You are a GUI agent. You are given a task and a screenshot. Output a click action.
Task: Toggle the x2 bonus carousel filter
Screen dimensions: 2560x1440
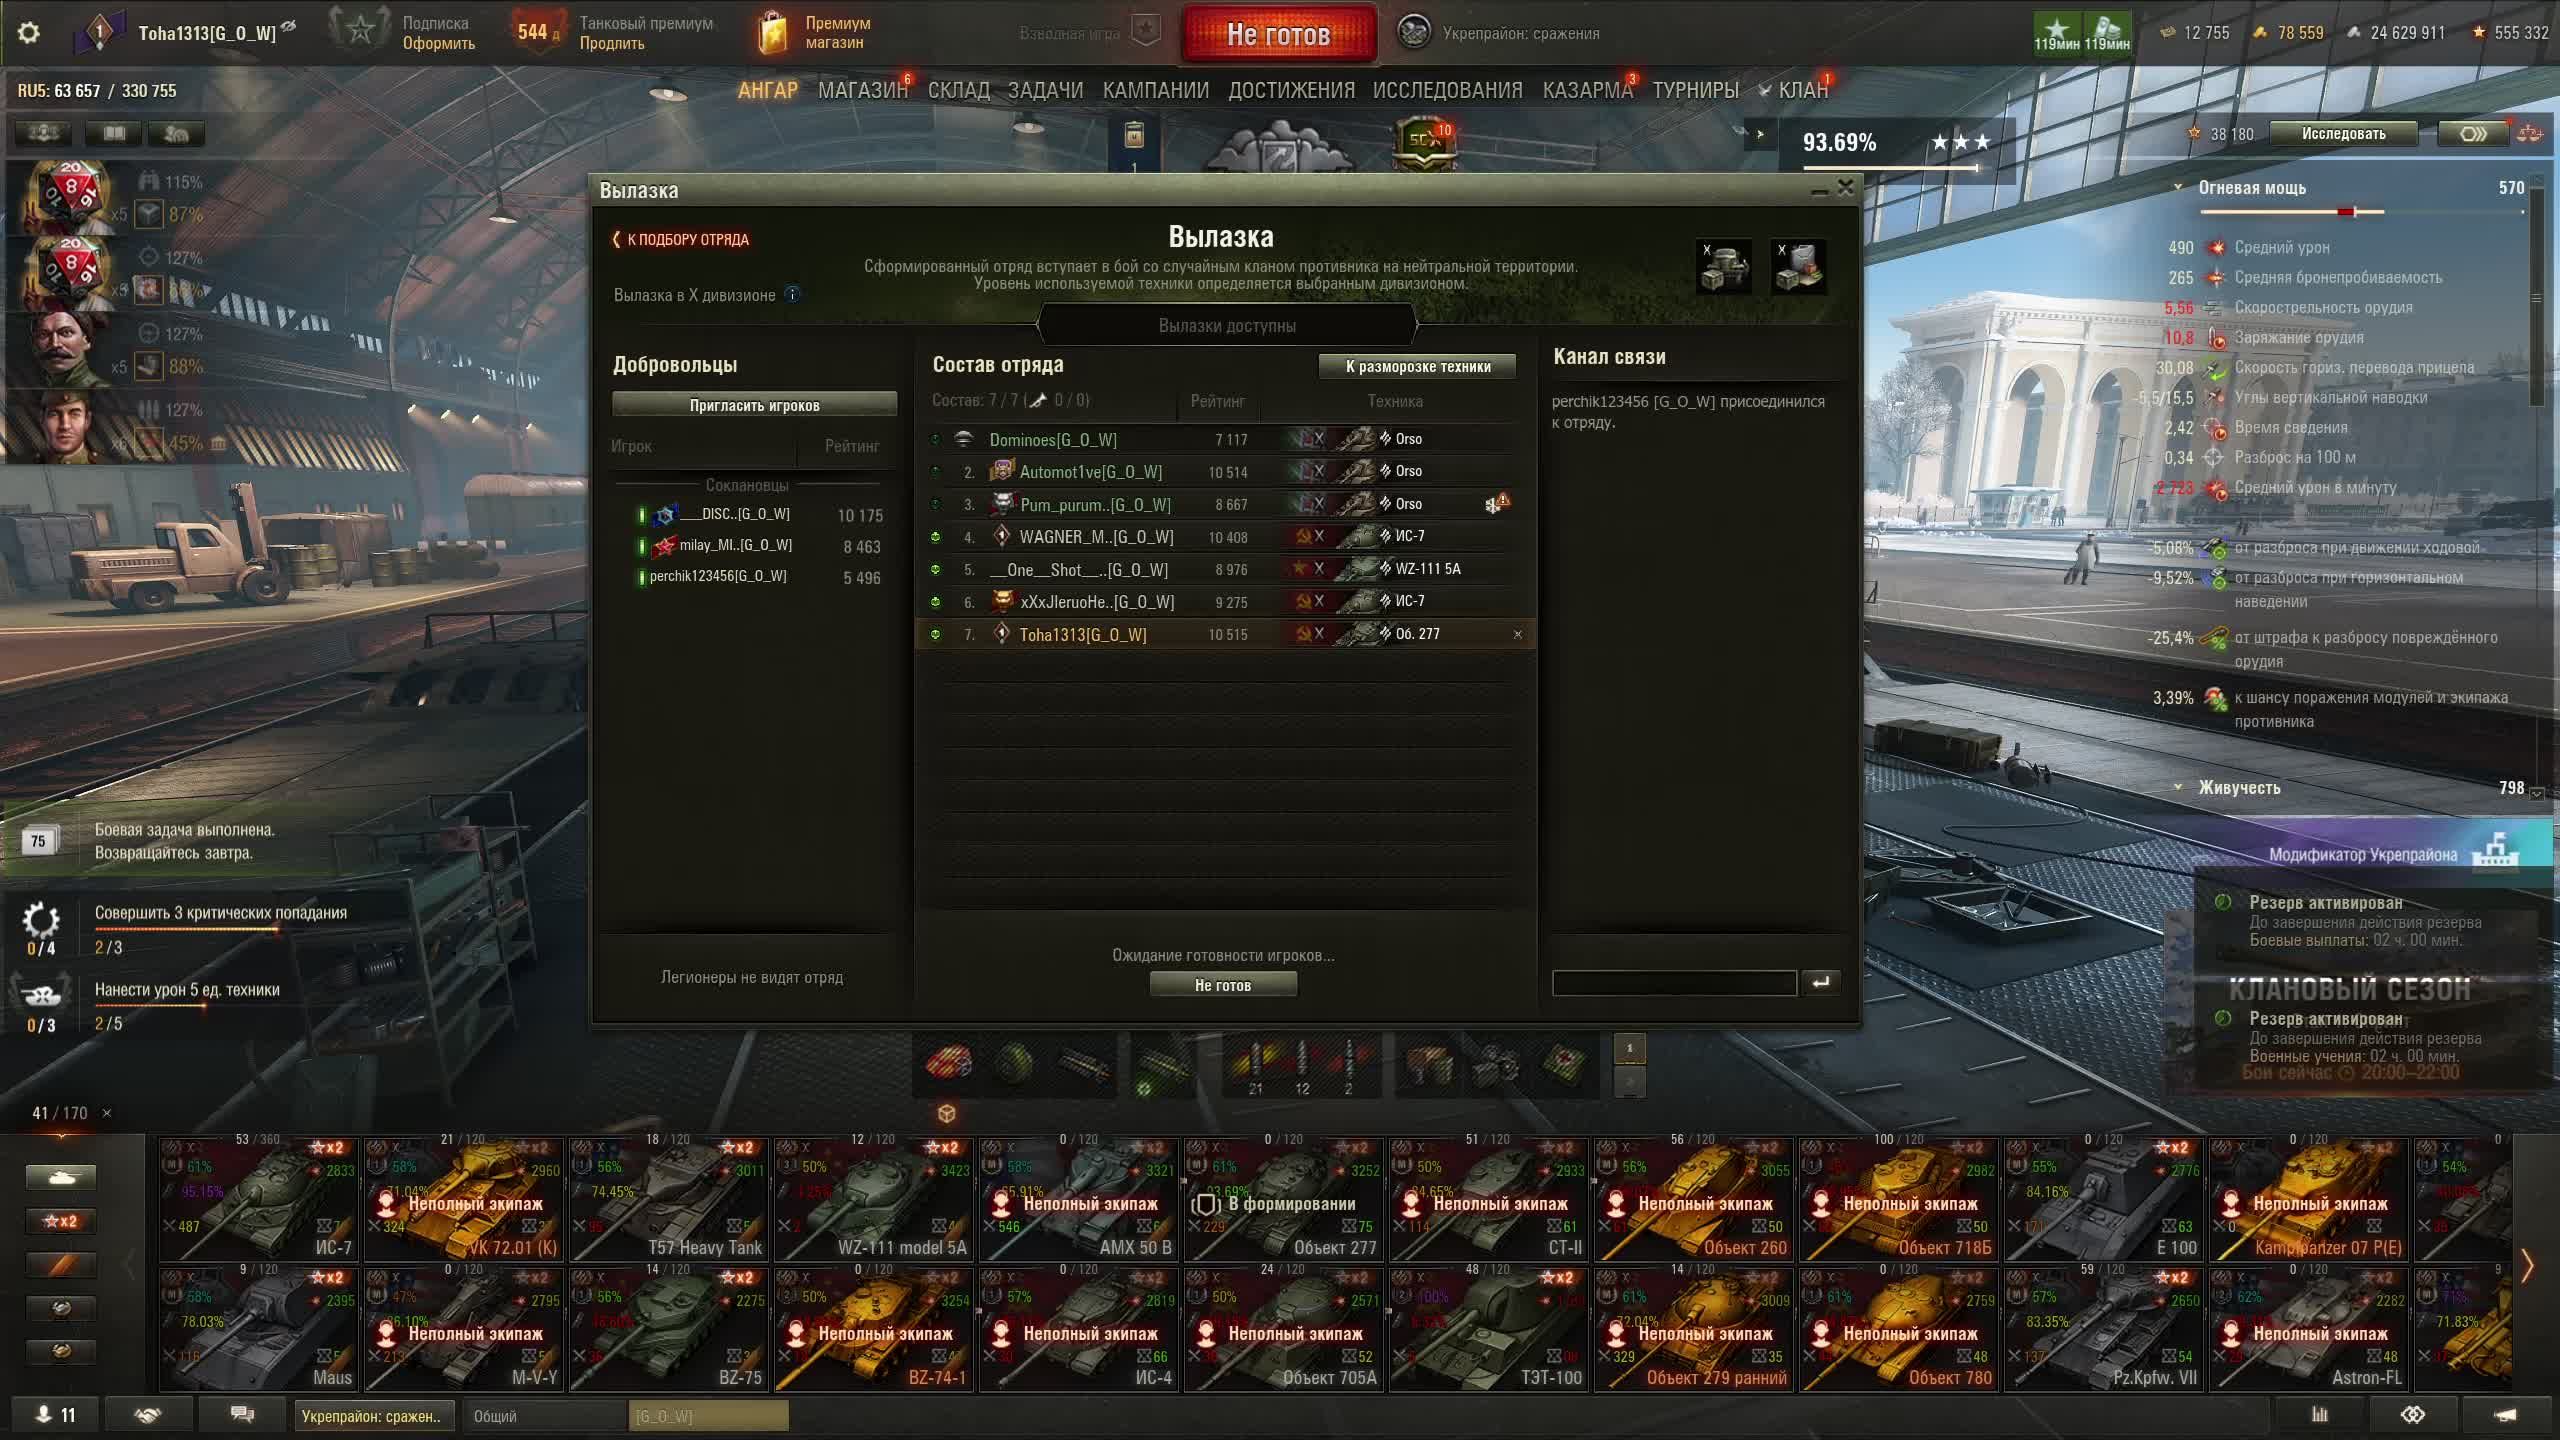tap(61, 1221)
